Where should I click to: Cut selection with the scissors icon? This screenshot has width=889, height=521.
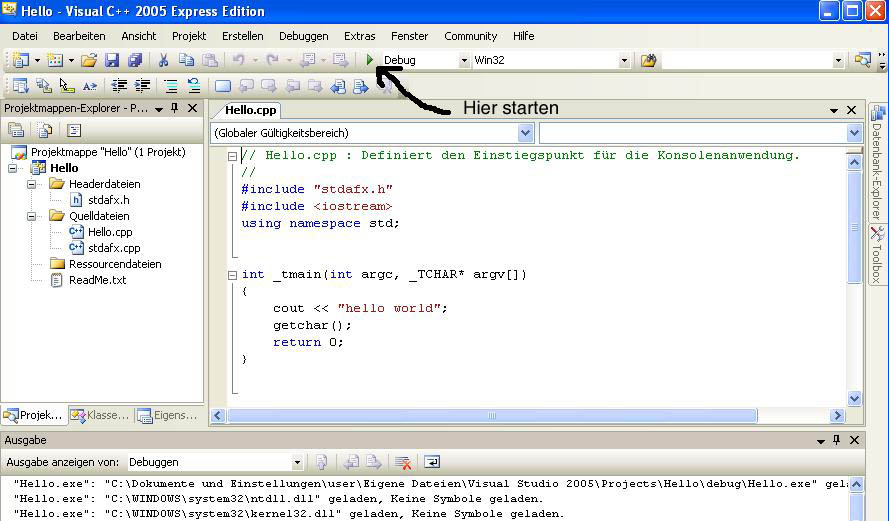point(164,60)
